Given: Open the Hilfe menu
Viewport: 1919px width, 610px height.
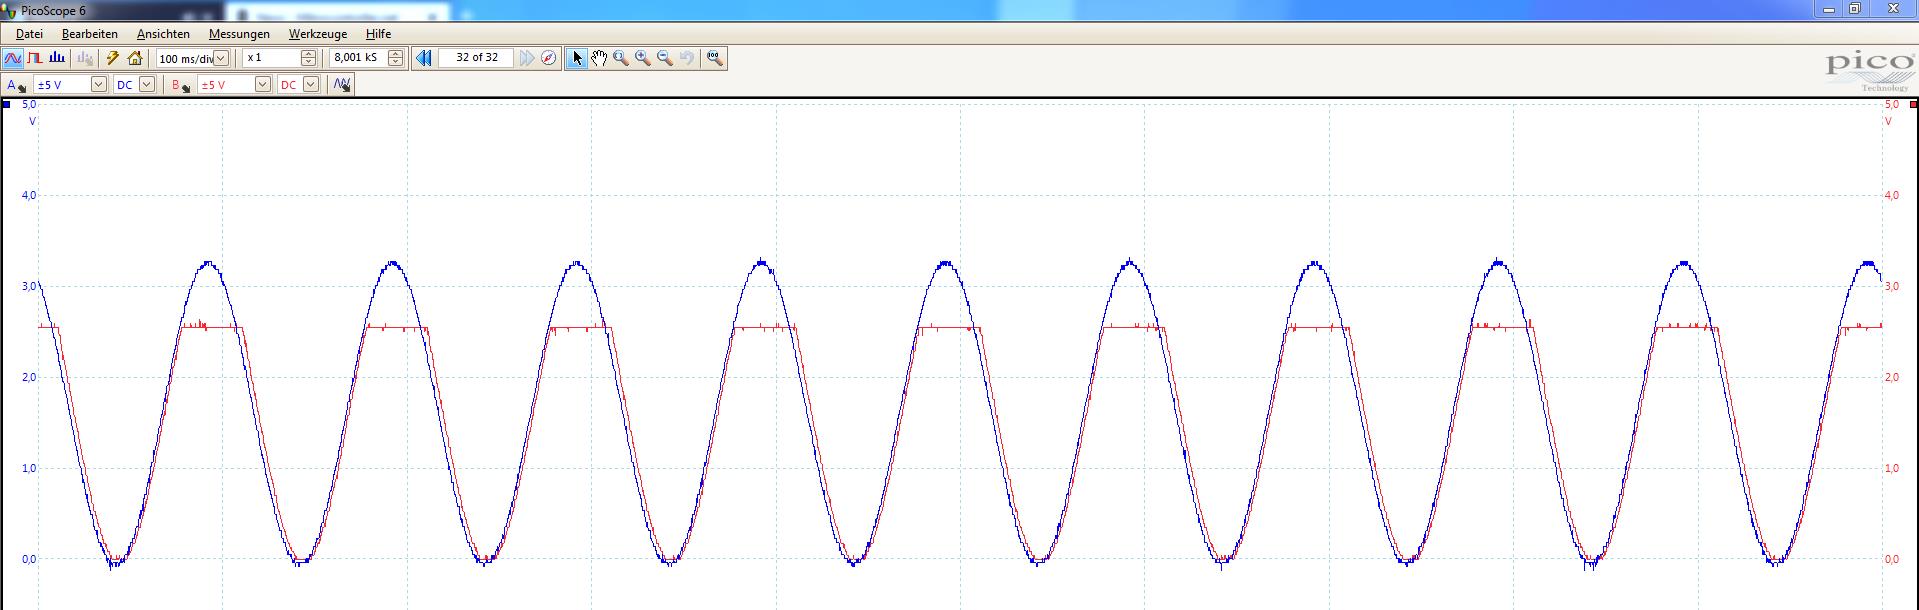Looking at the screenshot, I should [x=378, y=34].
